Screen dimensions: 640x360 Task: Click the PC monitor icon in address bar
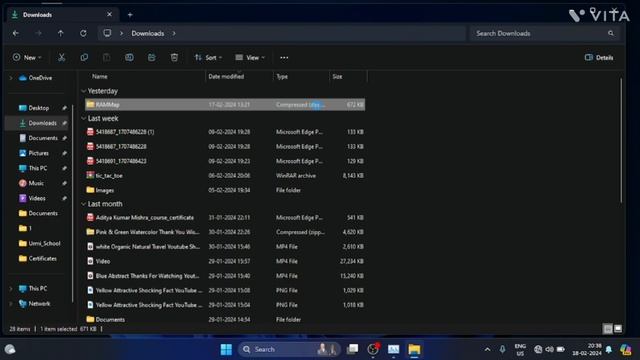[x=107, y=33]
